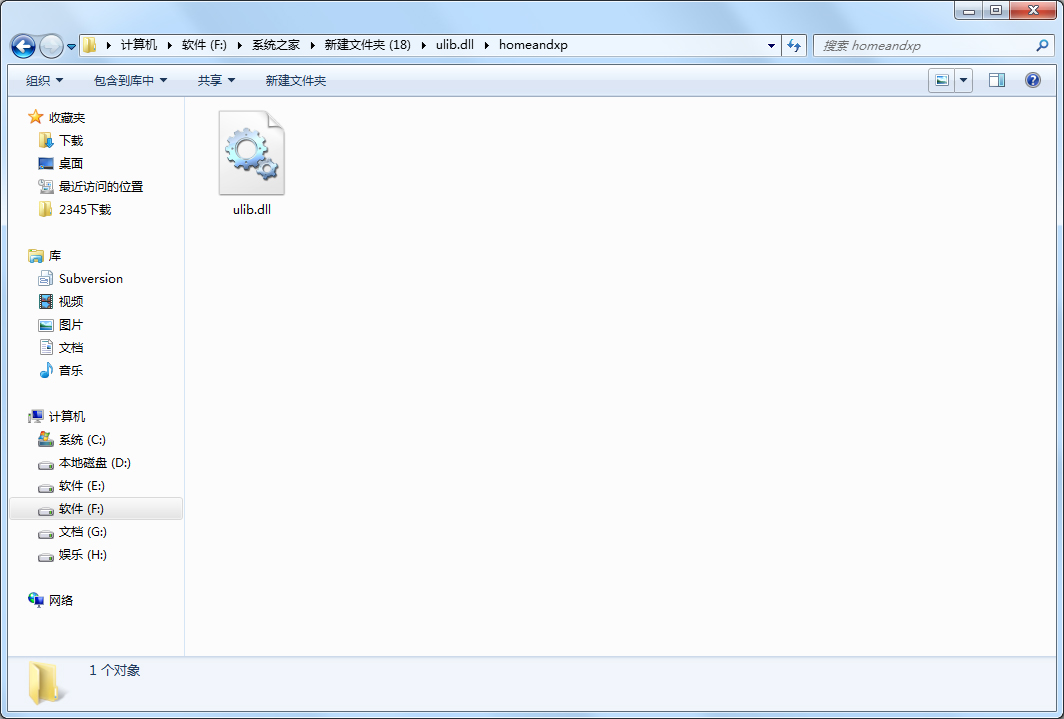
Task: Click 新建文件夹 (18) breadcrumb segment
Action: pyautogui.click(x=367, y=45)
